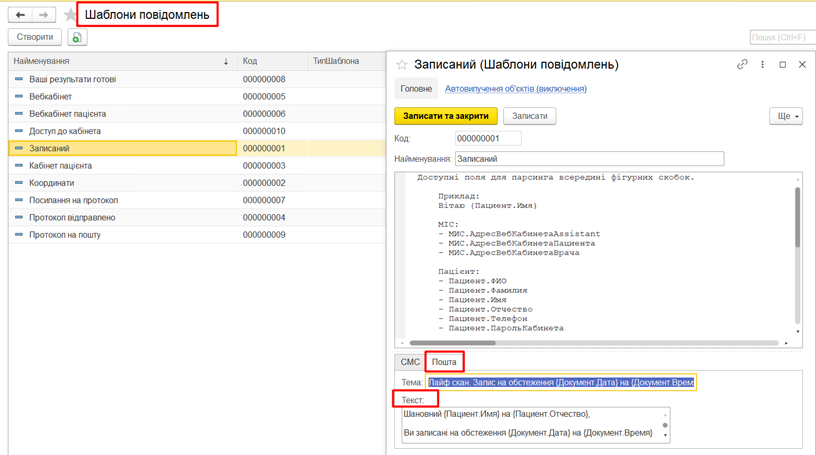This screenshot has width=816, height=455.
Task: Open the Ще dropdown menu
Action: (x=785, y=116)
